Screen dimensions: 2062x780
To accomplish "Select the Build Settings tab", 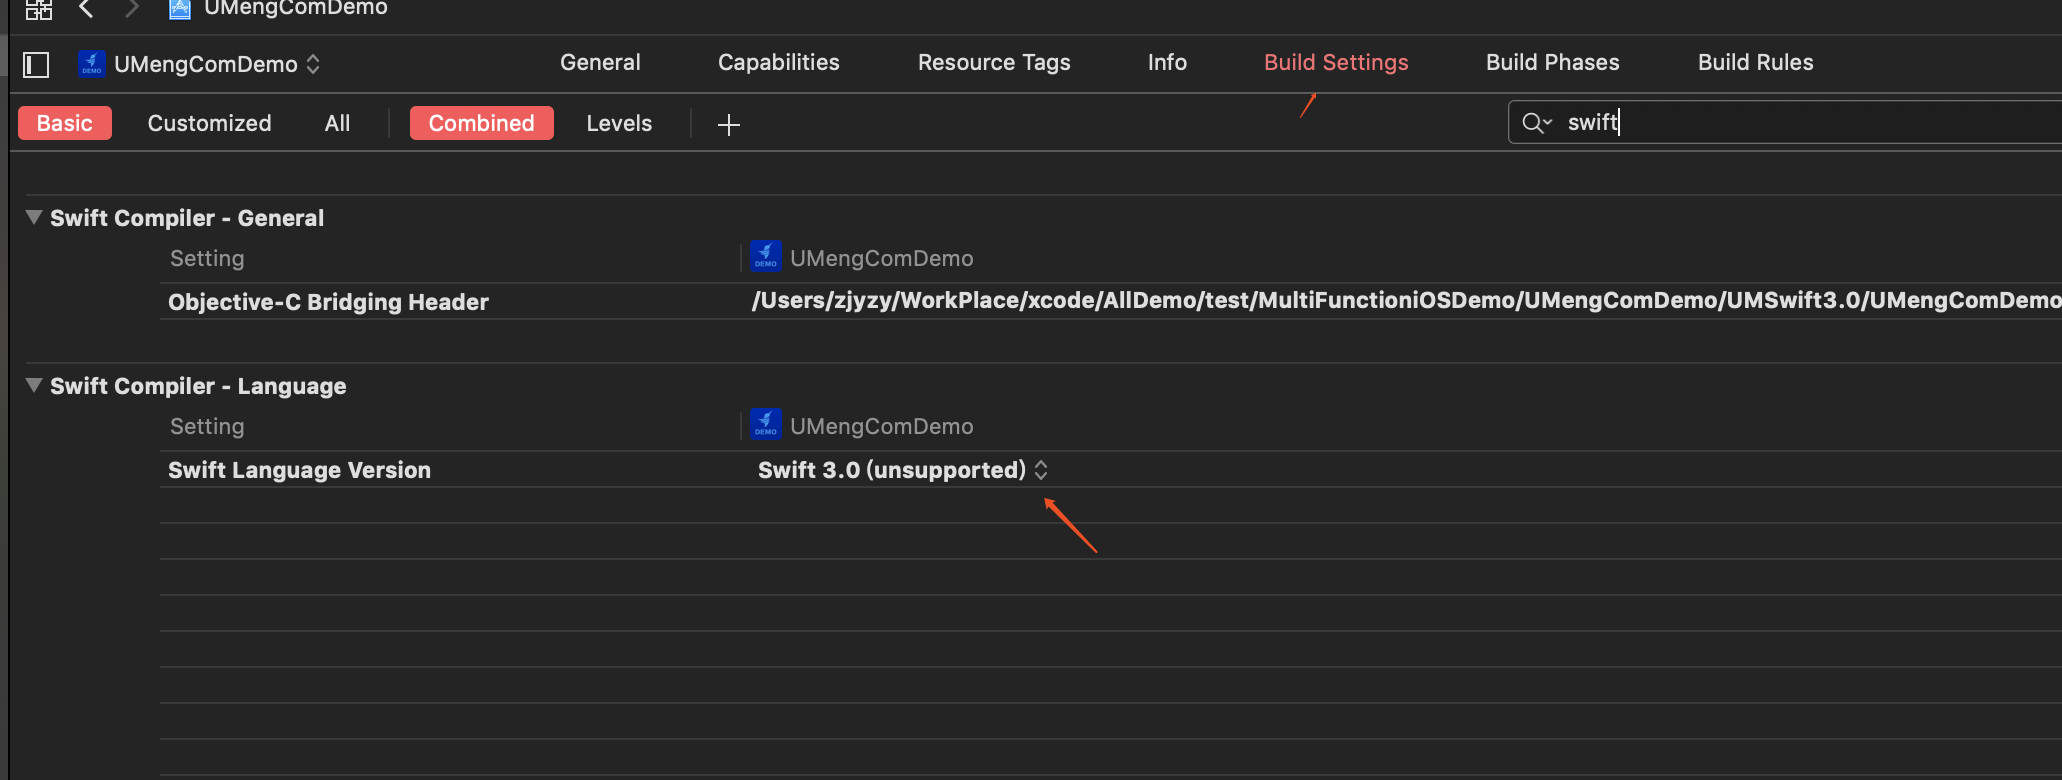I will pyautogui.click(x=1336, y=62).
